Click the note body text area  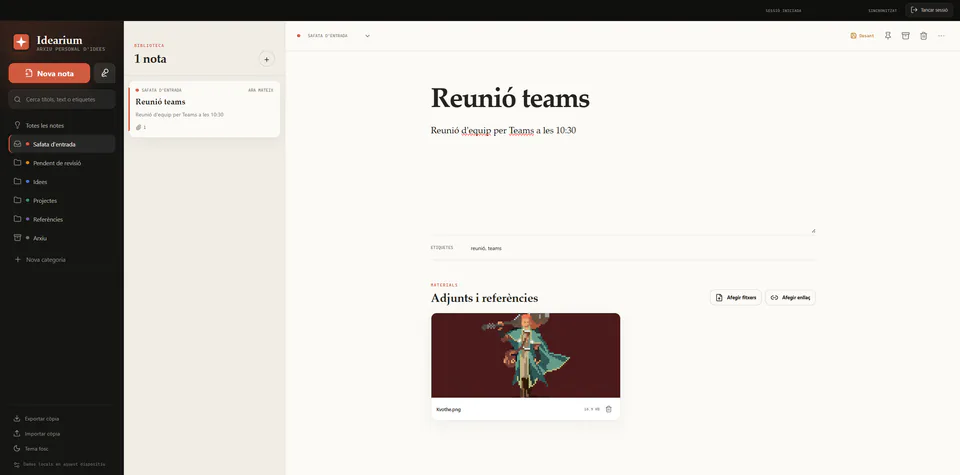623,178
